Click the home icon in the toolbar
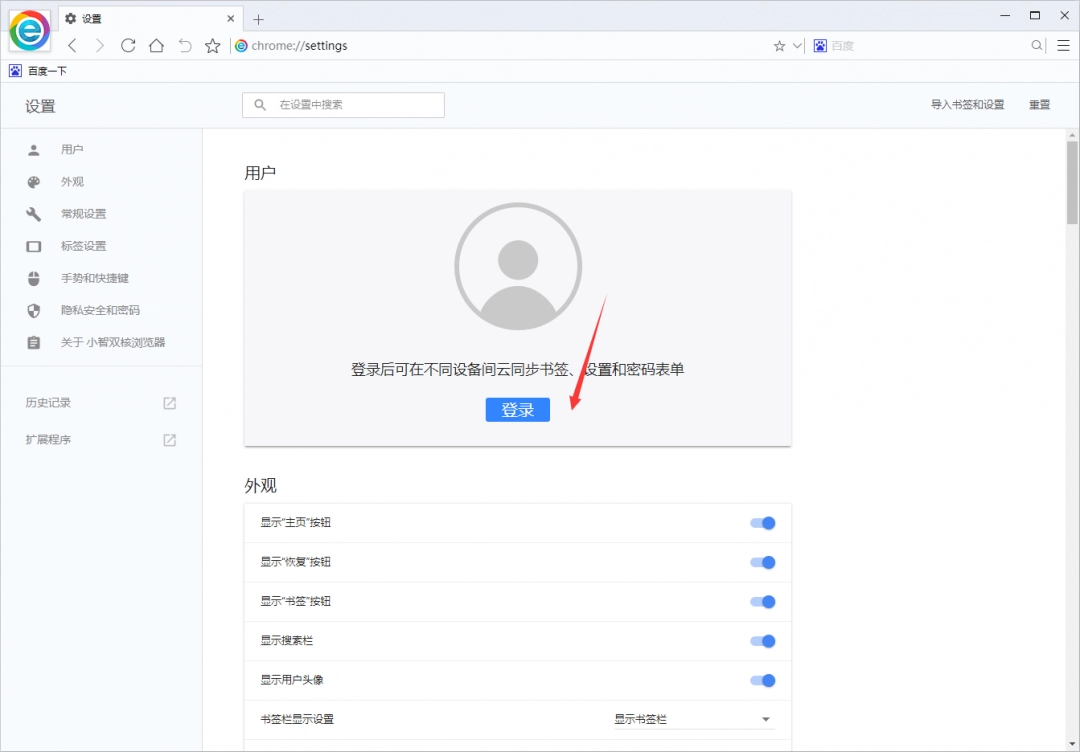Screen dimensions: 1080x752 tap(156, 45)
